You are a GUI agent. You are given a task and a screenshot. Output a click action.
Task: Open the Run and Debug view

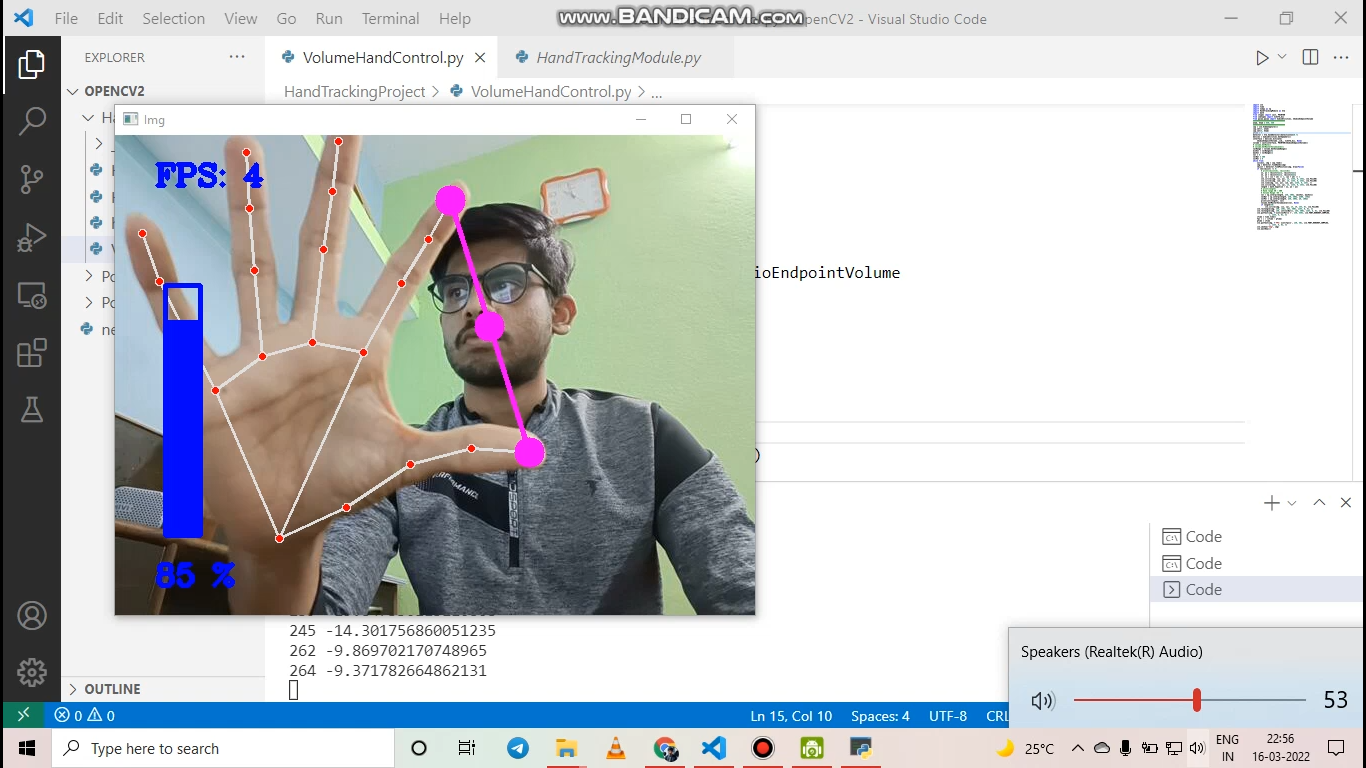coord(32,237)
